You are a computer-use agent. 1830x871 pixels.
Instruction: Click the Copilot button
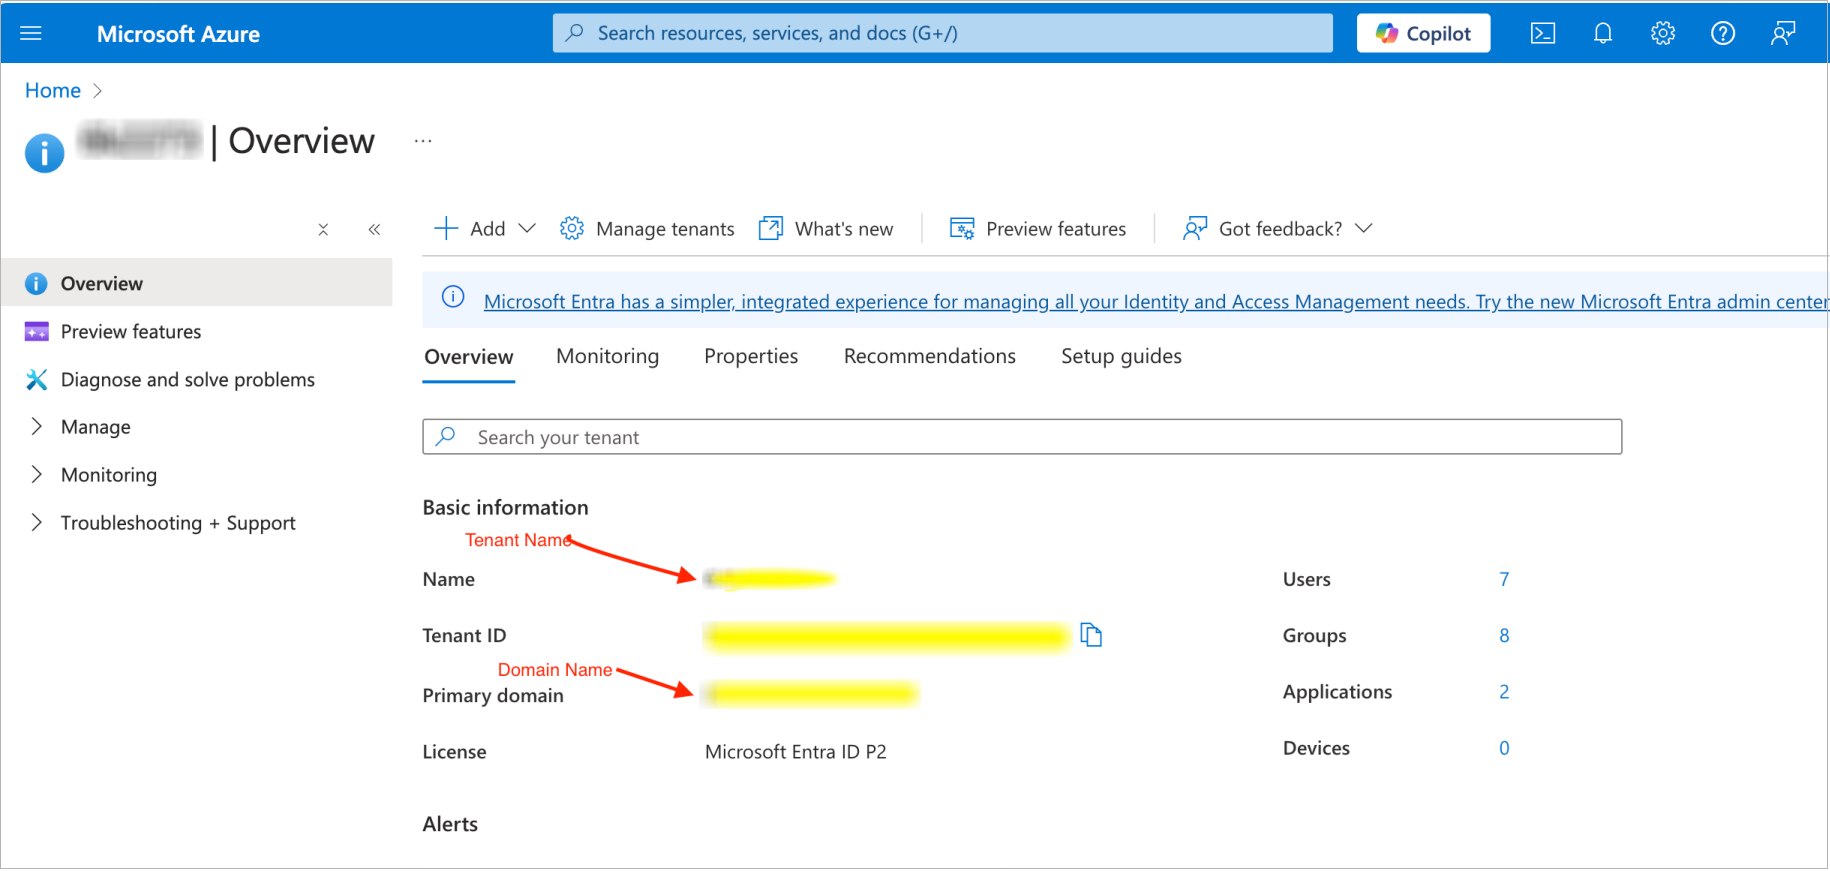pos(1423,33)
